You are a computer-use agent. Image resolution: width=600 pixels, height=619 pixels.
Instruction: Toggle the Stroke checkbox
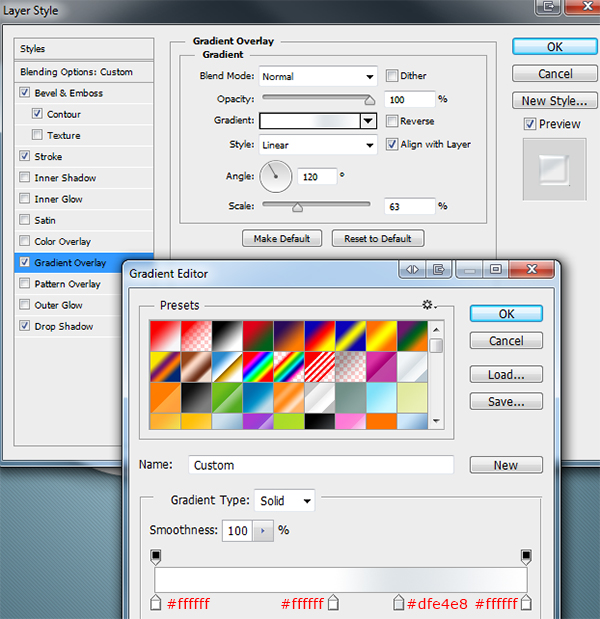[24, 156]
